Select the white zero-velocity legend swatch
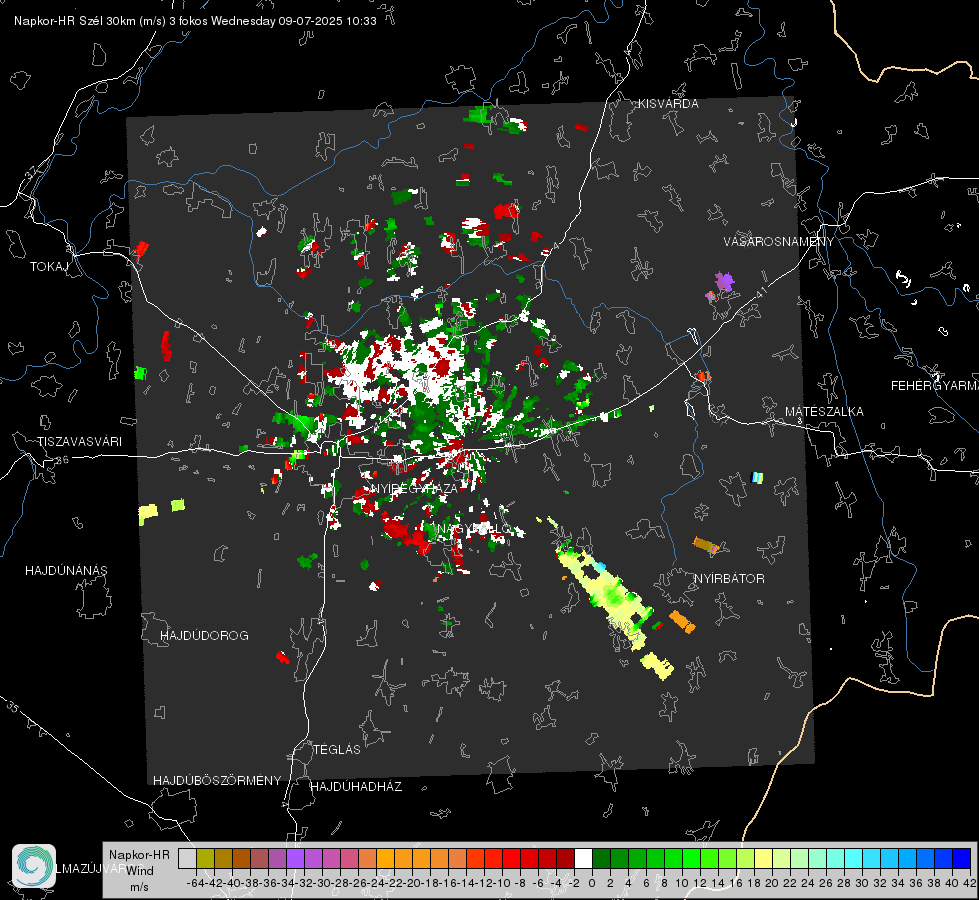The image size is (979, 900). click(x=583, y=859)
